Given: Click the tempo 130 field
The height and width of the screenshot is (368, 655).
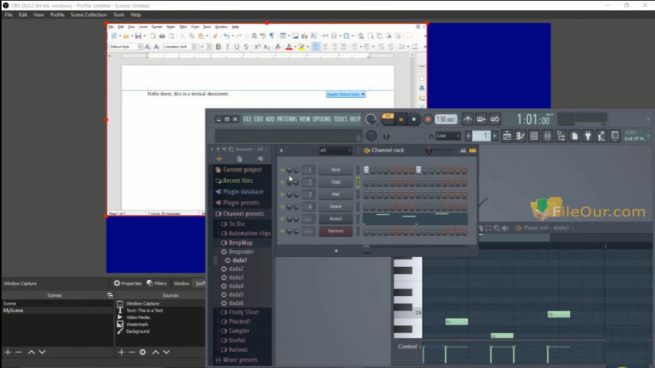Looking at the screenshot, I should click(446, 119).
